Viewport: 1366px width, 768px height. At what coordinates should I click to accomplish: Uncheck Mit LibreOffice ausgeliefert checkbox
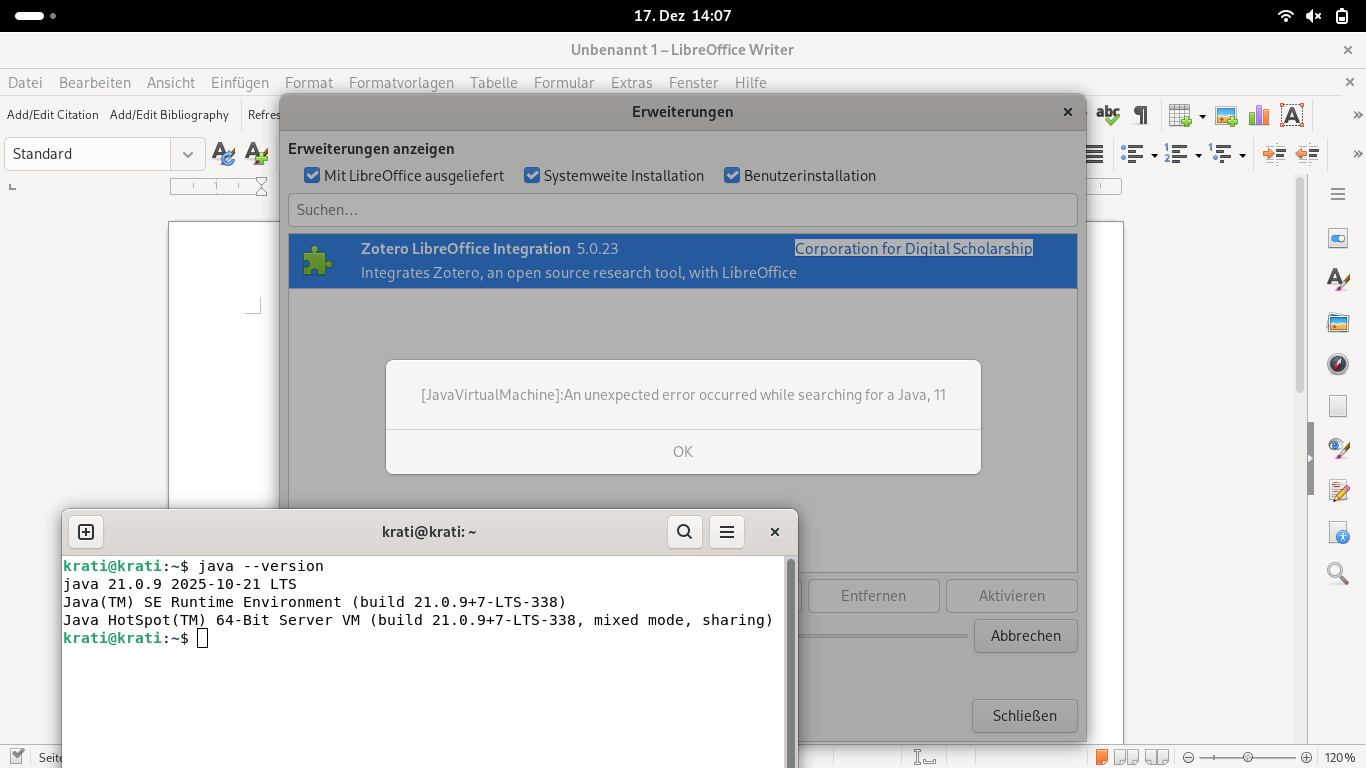(x=312, y=176)
